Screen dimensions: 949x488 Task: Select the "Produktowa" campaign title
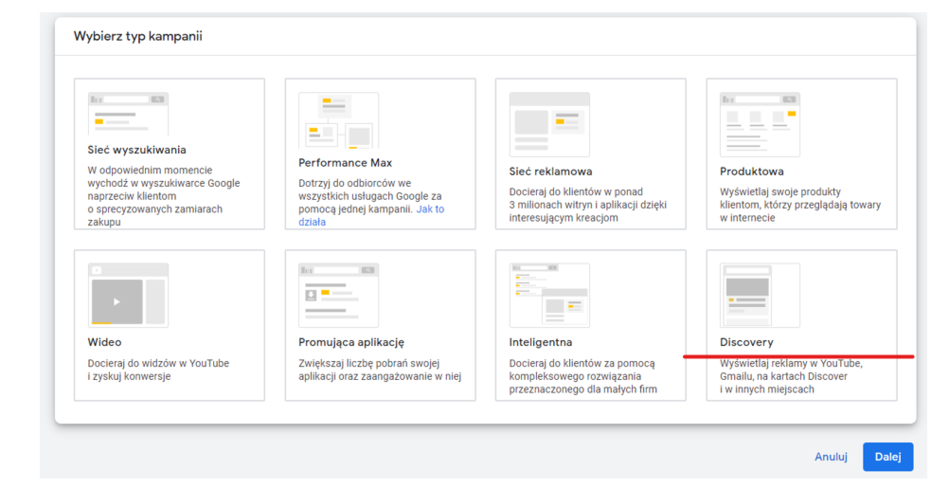click(x=751, y=171)
